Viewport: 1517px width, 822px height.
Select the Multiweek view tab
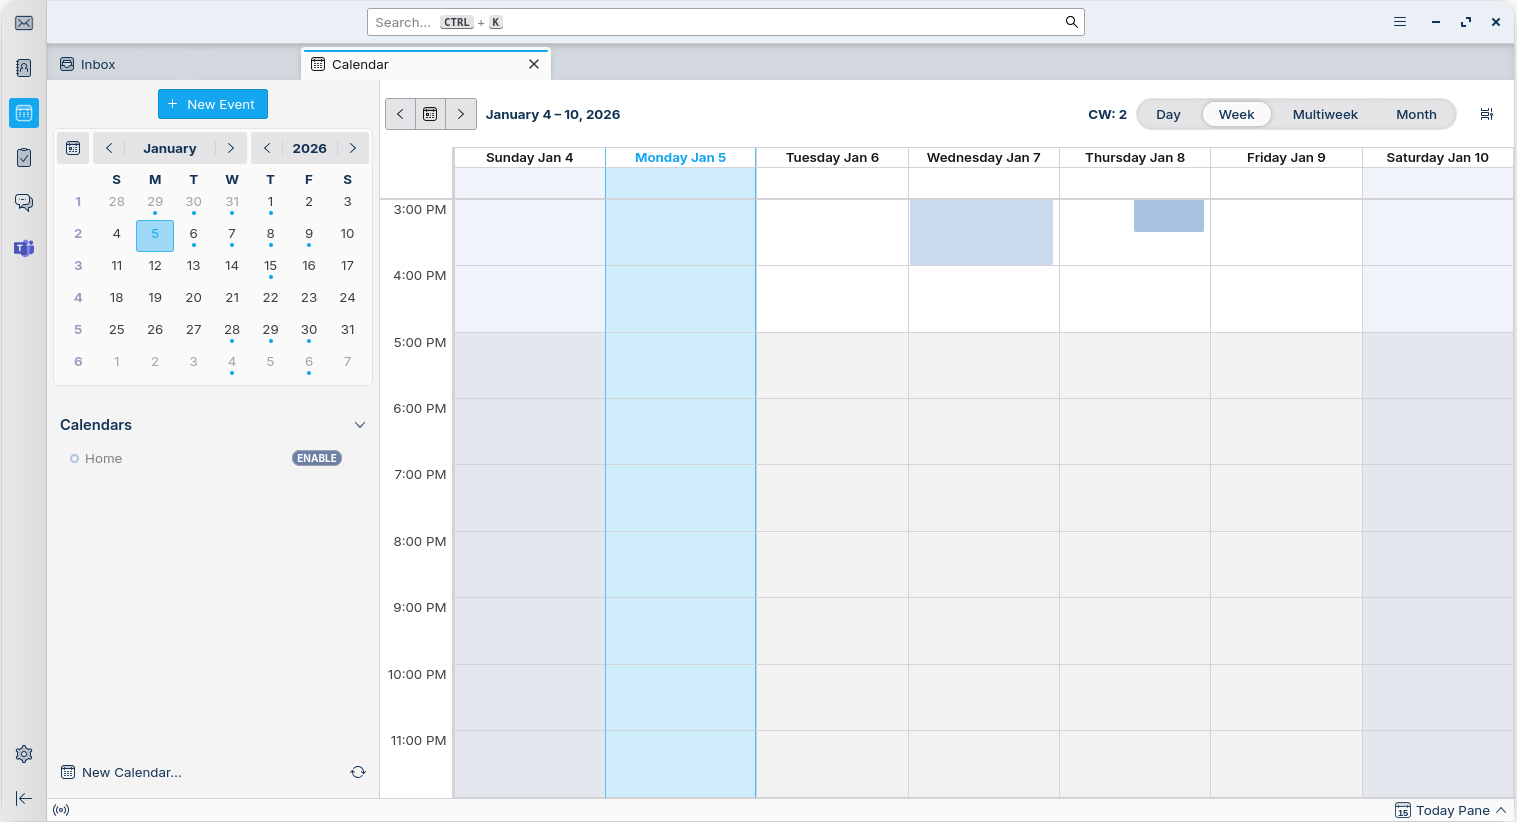pos(1325,114)
